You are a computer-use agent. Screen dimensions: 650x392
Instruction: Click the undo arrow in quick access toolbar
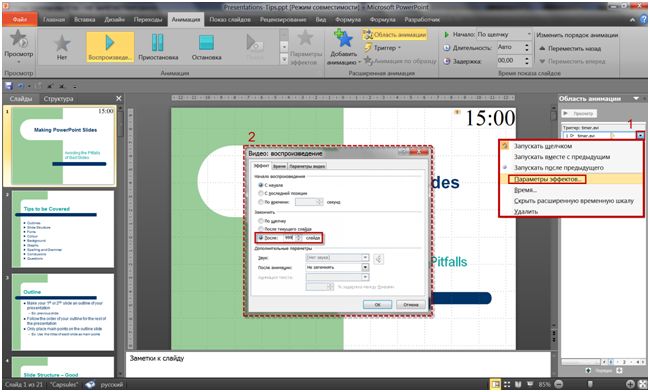(x=21, y=86)
